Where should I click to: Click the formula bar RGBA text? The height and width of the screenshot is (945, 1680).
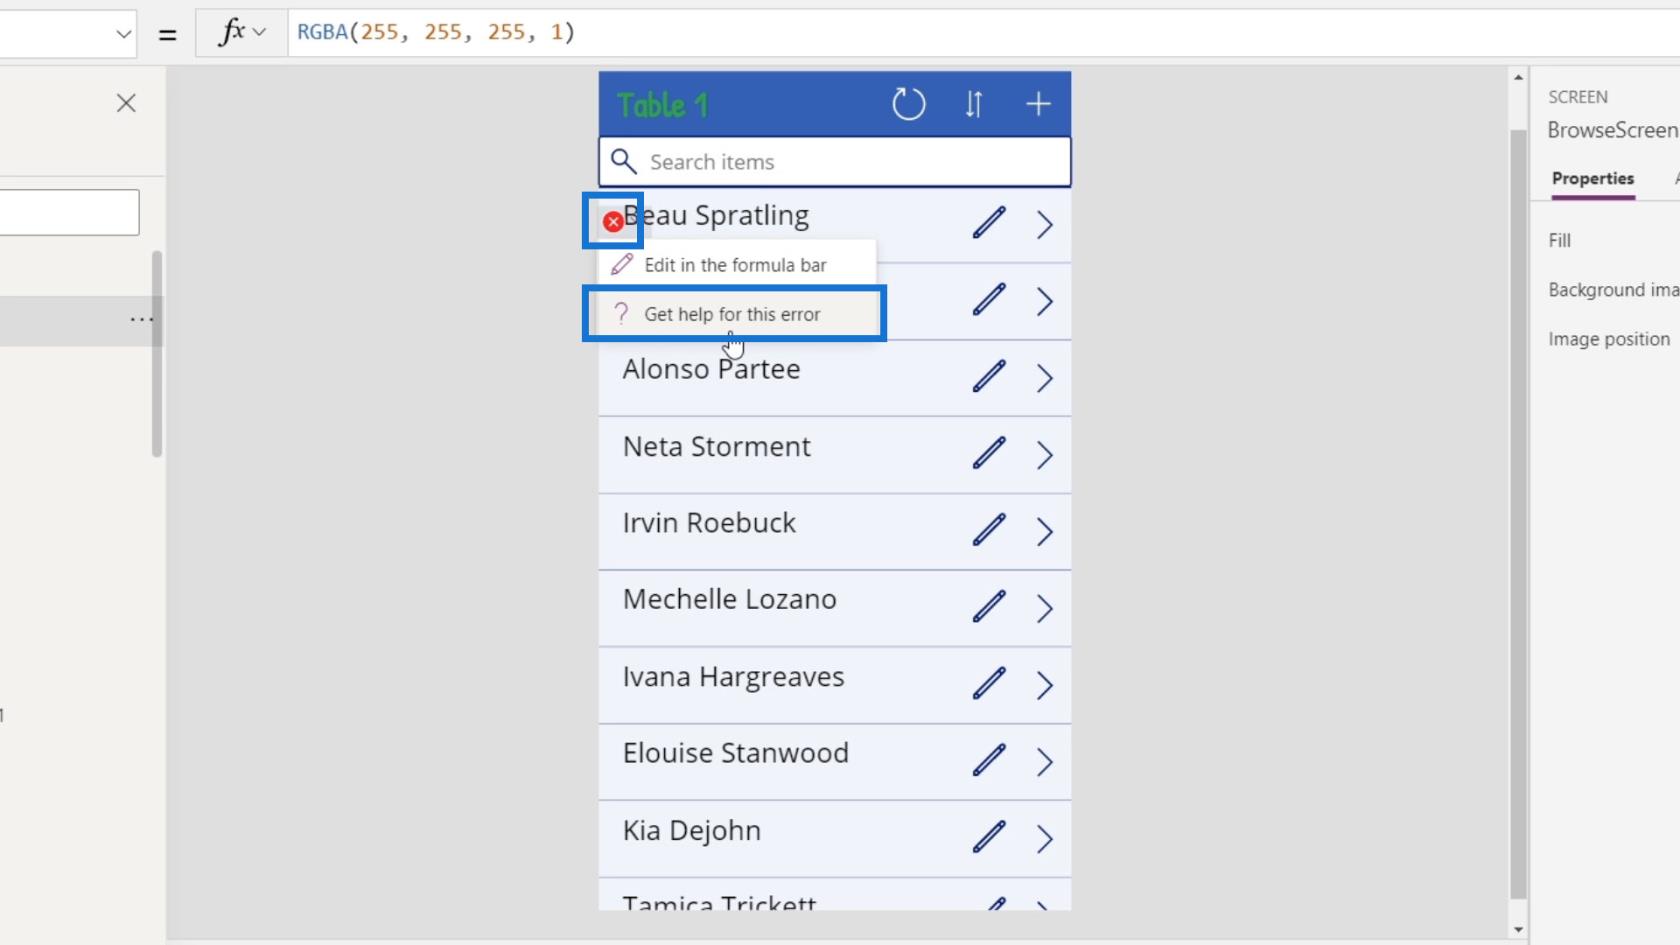[436, 32]
